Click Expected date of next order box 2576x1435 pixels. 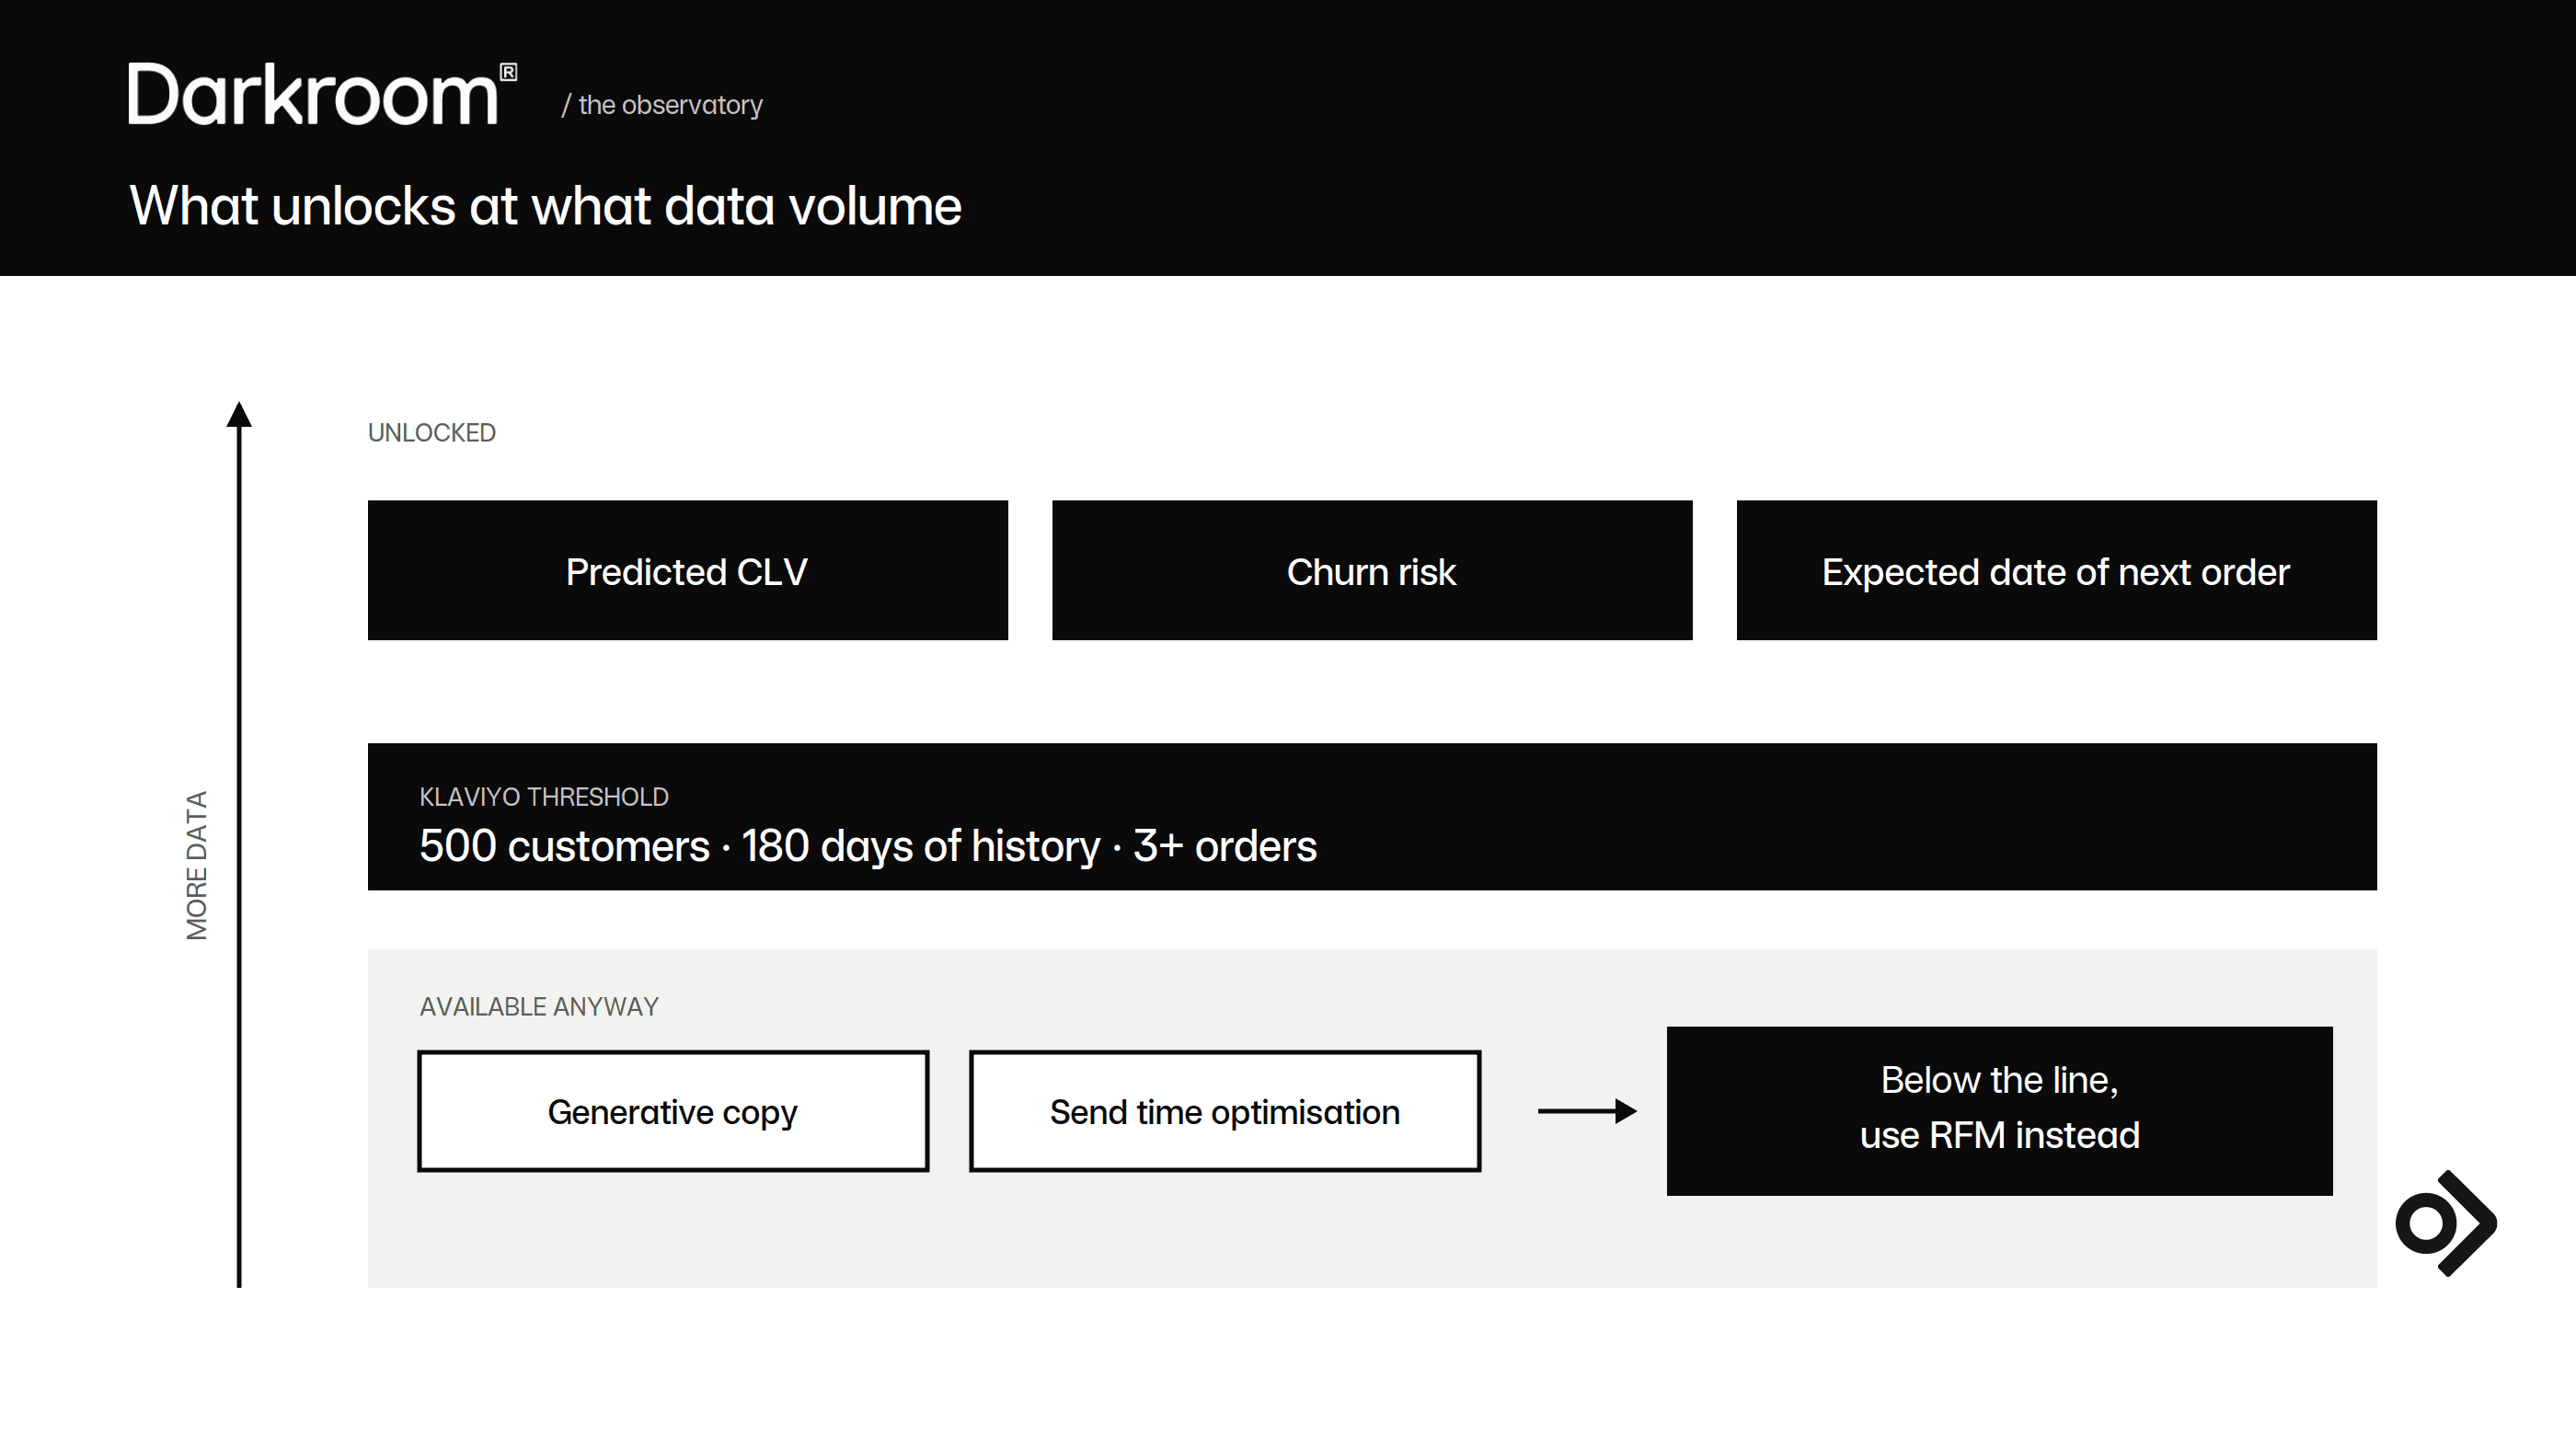coord(2056,570)
